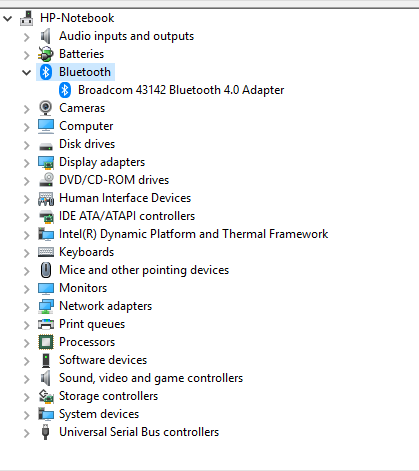Click the Intel Dynamic Platform framework icon
This screenshot has height=471, width=419.
pyautogui.click(x=46, y=234)
